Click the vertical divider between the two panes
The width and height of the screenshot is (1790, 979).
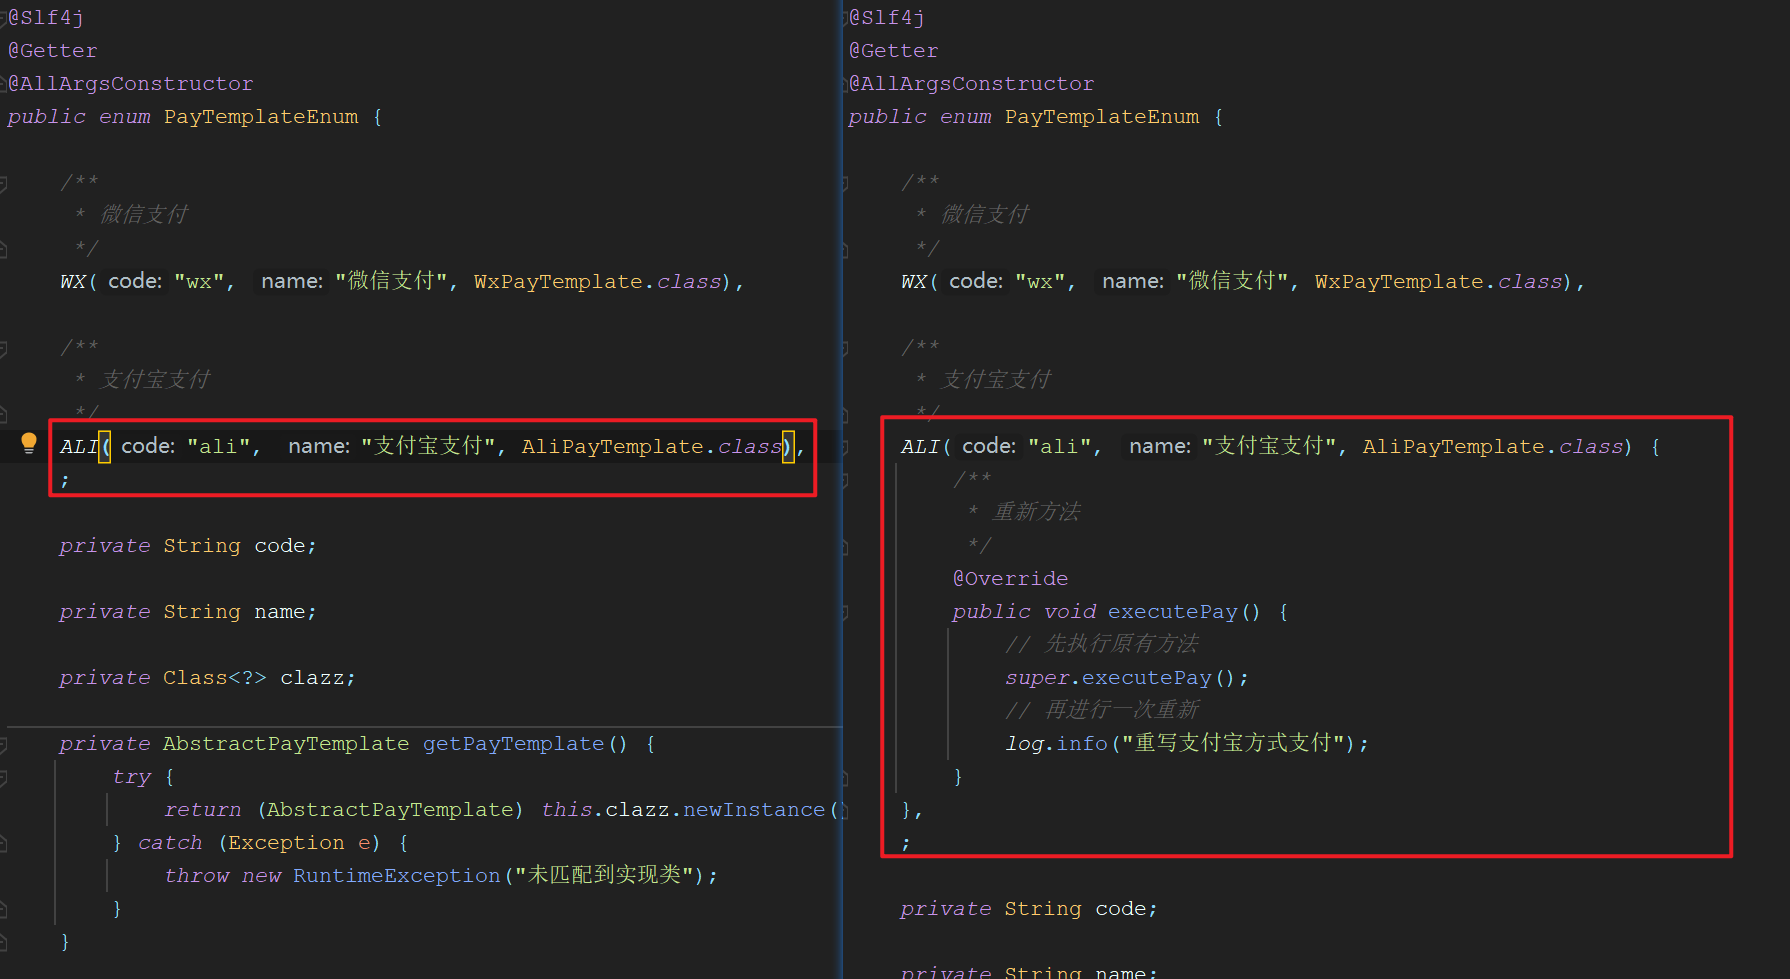pyautogui.click(x=841, y=490)
